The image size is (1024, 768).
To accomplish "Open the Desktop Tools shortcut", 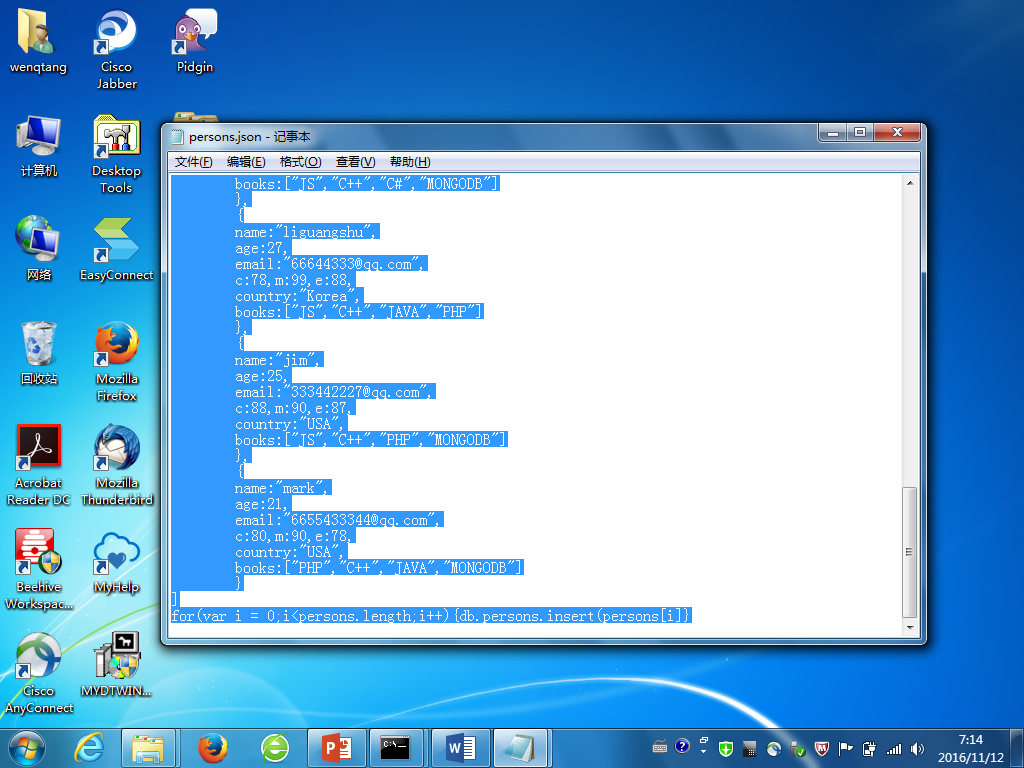I will 116,153.
